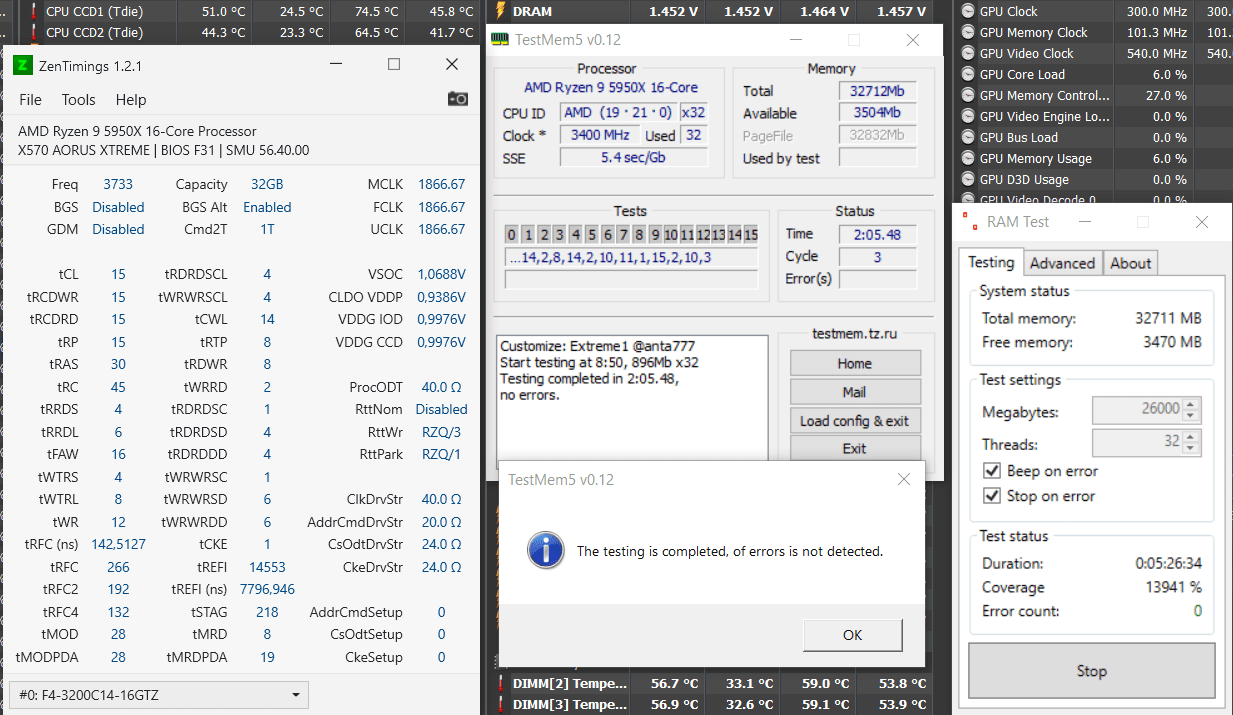The width and height of the screenshot is (1233, 715).
Task: Open the ZenTimings File menu
Action: tap(30, 99)
